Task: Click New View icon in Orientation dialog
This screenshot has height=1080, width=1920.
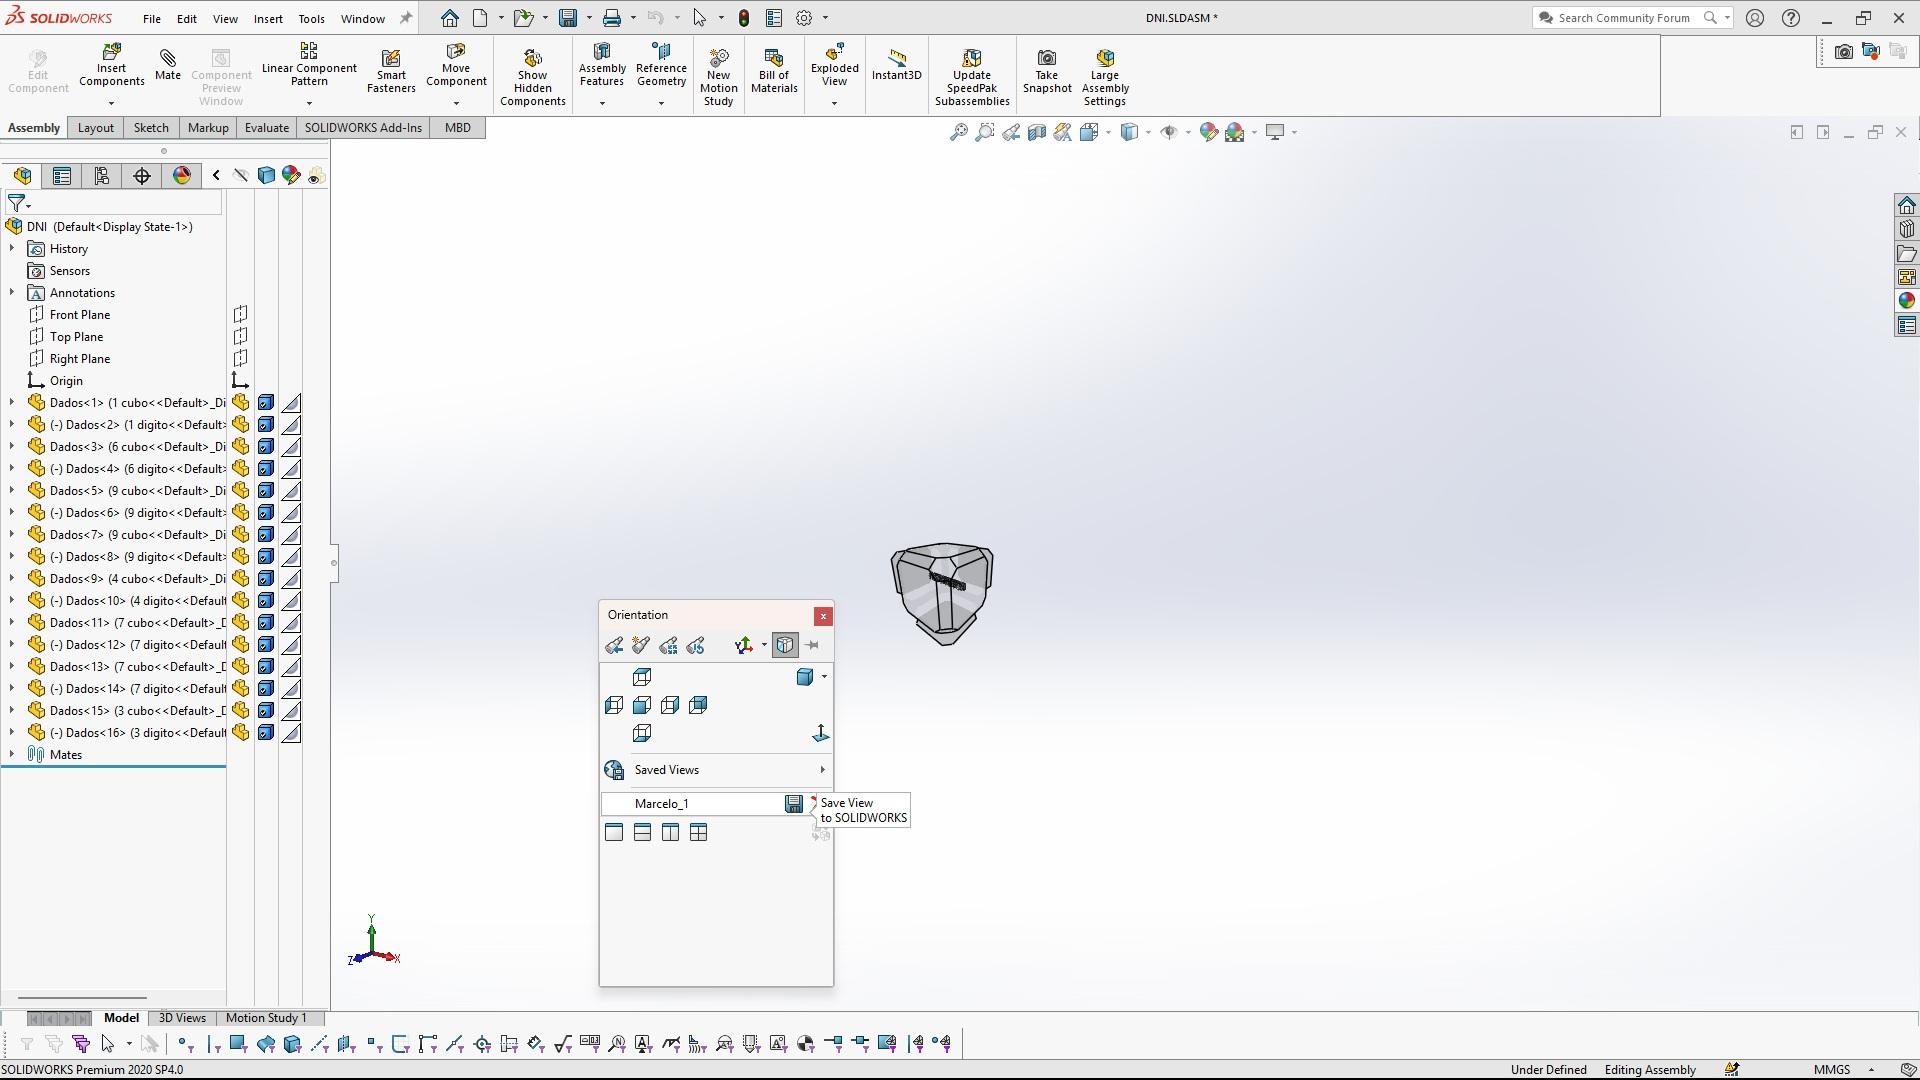Action: 641,645
